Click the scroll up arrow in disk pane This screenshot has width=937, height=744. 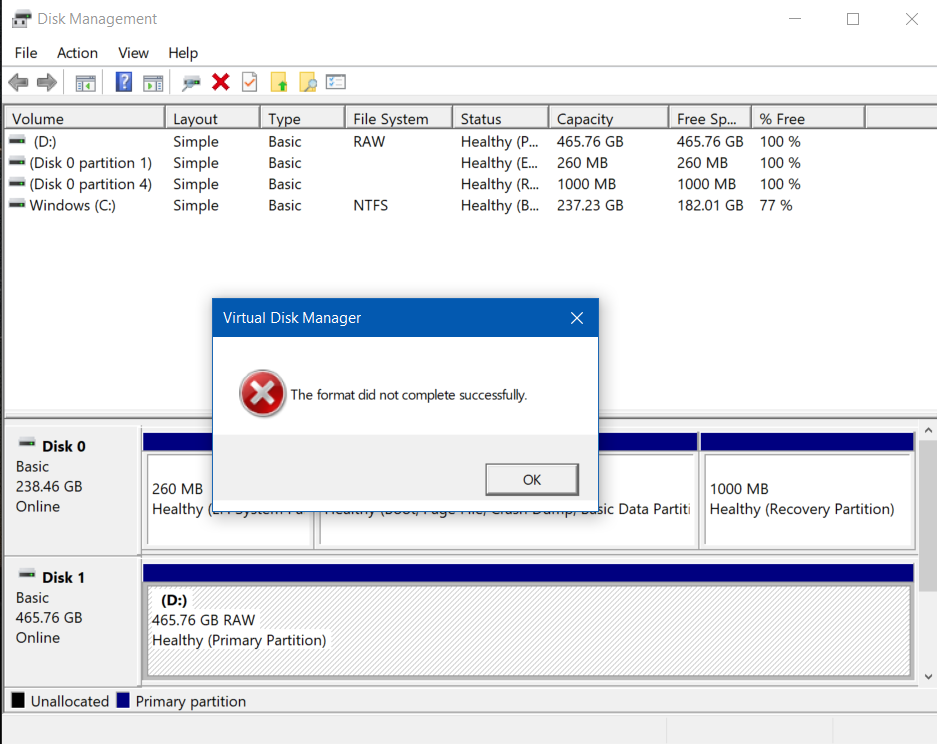[928, 430]
